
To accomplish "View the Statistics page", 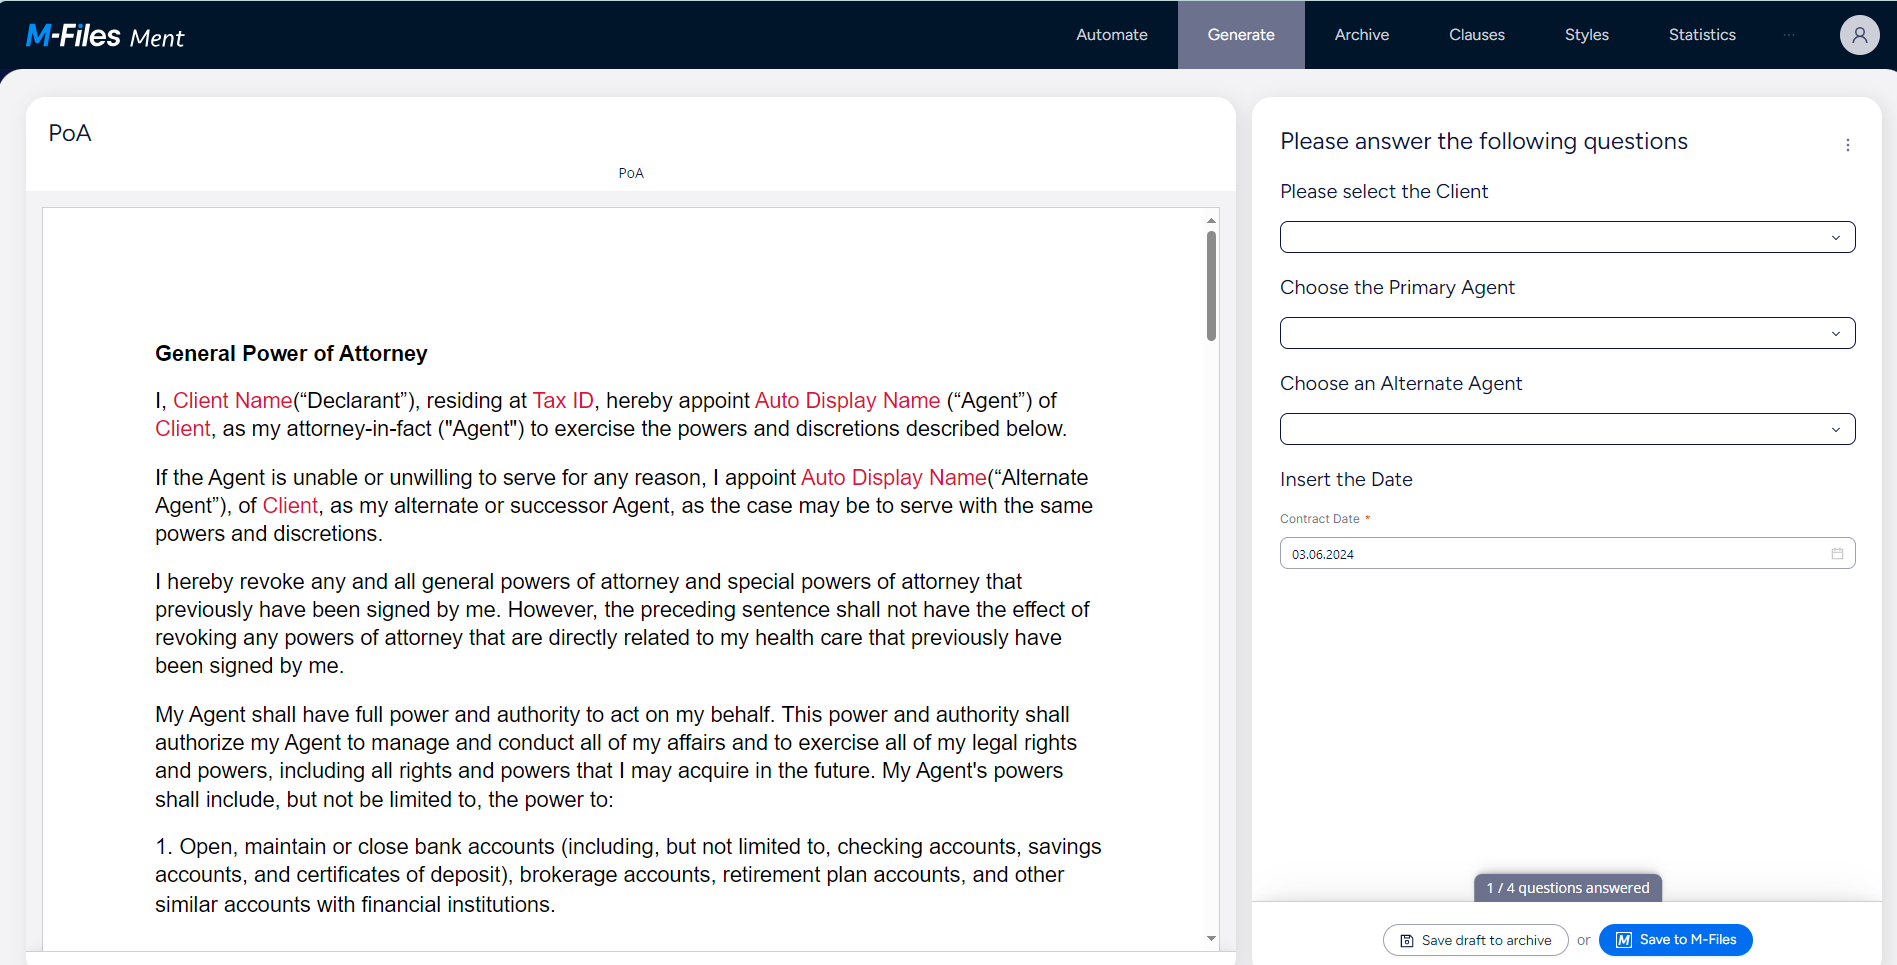I will click(x=1701, y=34).
